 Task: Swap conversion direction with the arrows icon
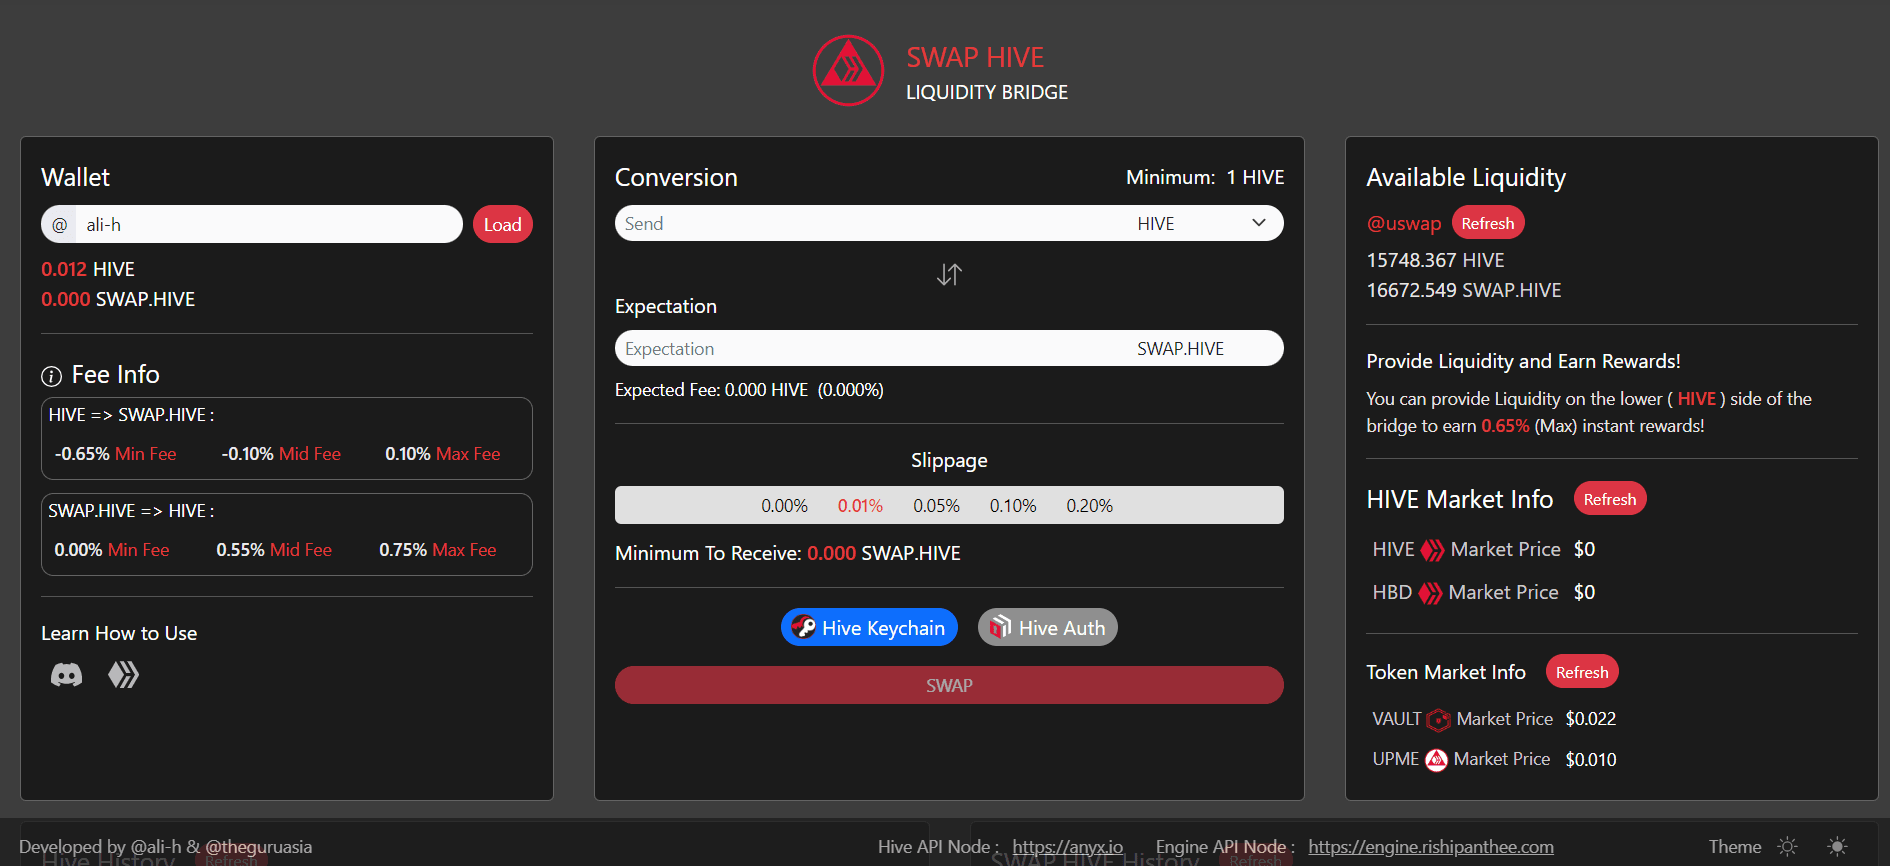coord(949,274)
